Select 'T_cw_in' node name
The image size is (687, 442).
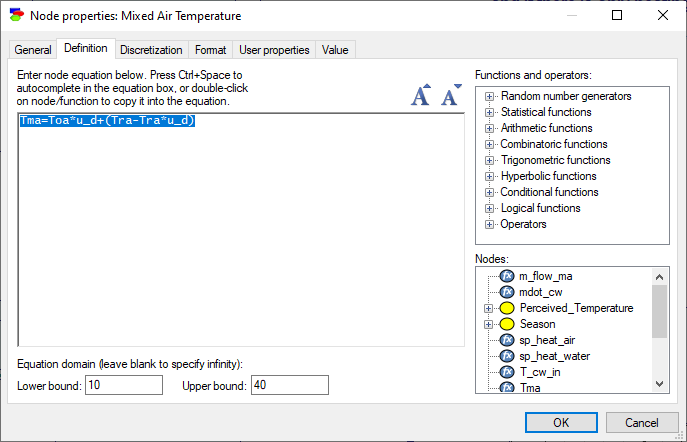(x=540, y=372)
